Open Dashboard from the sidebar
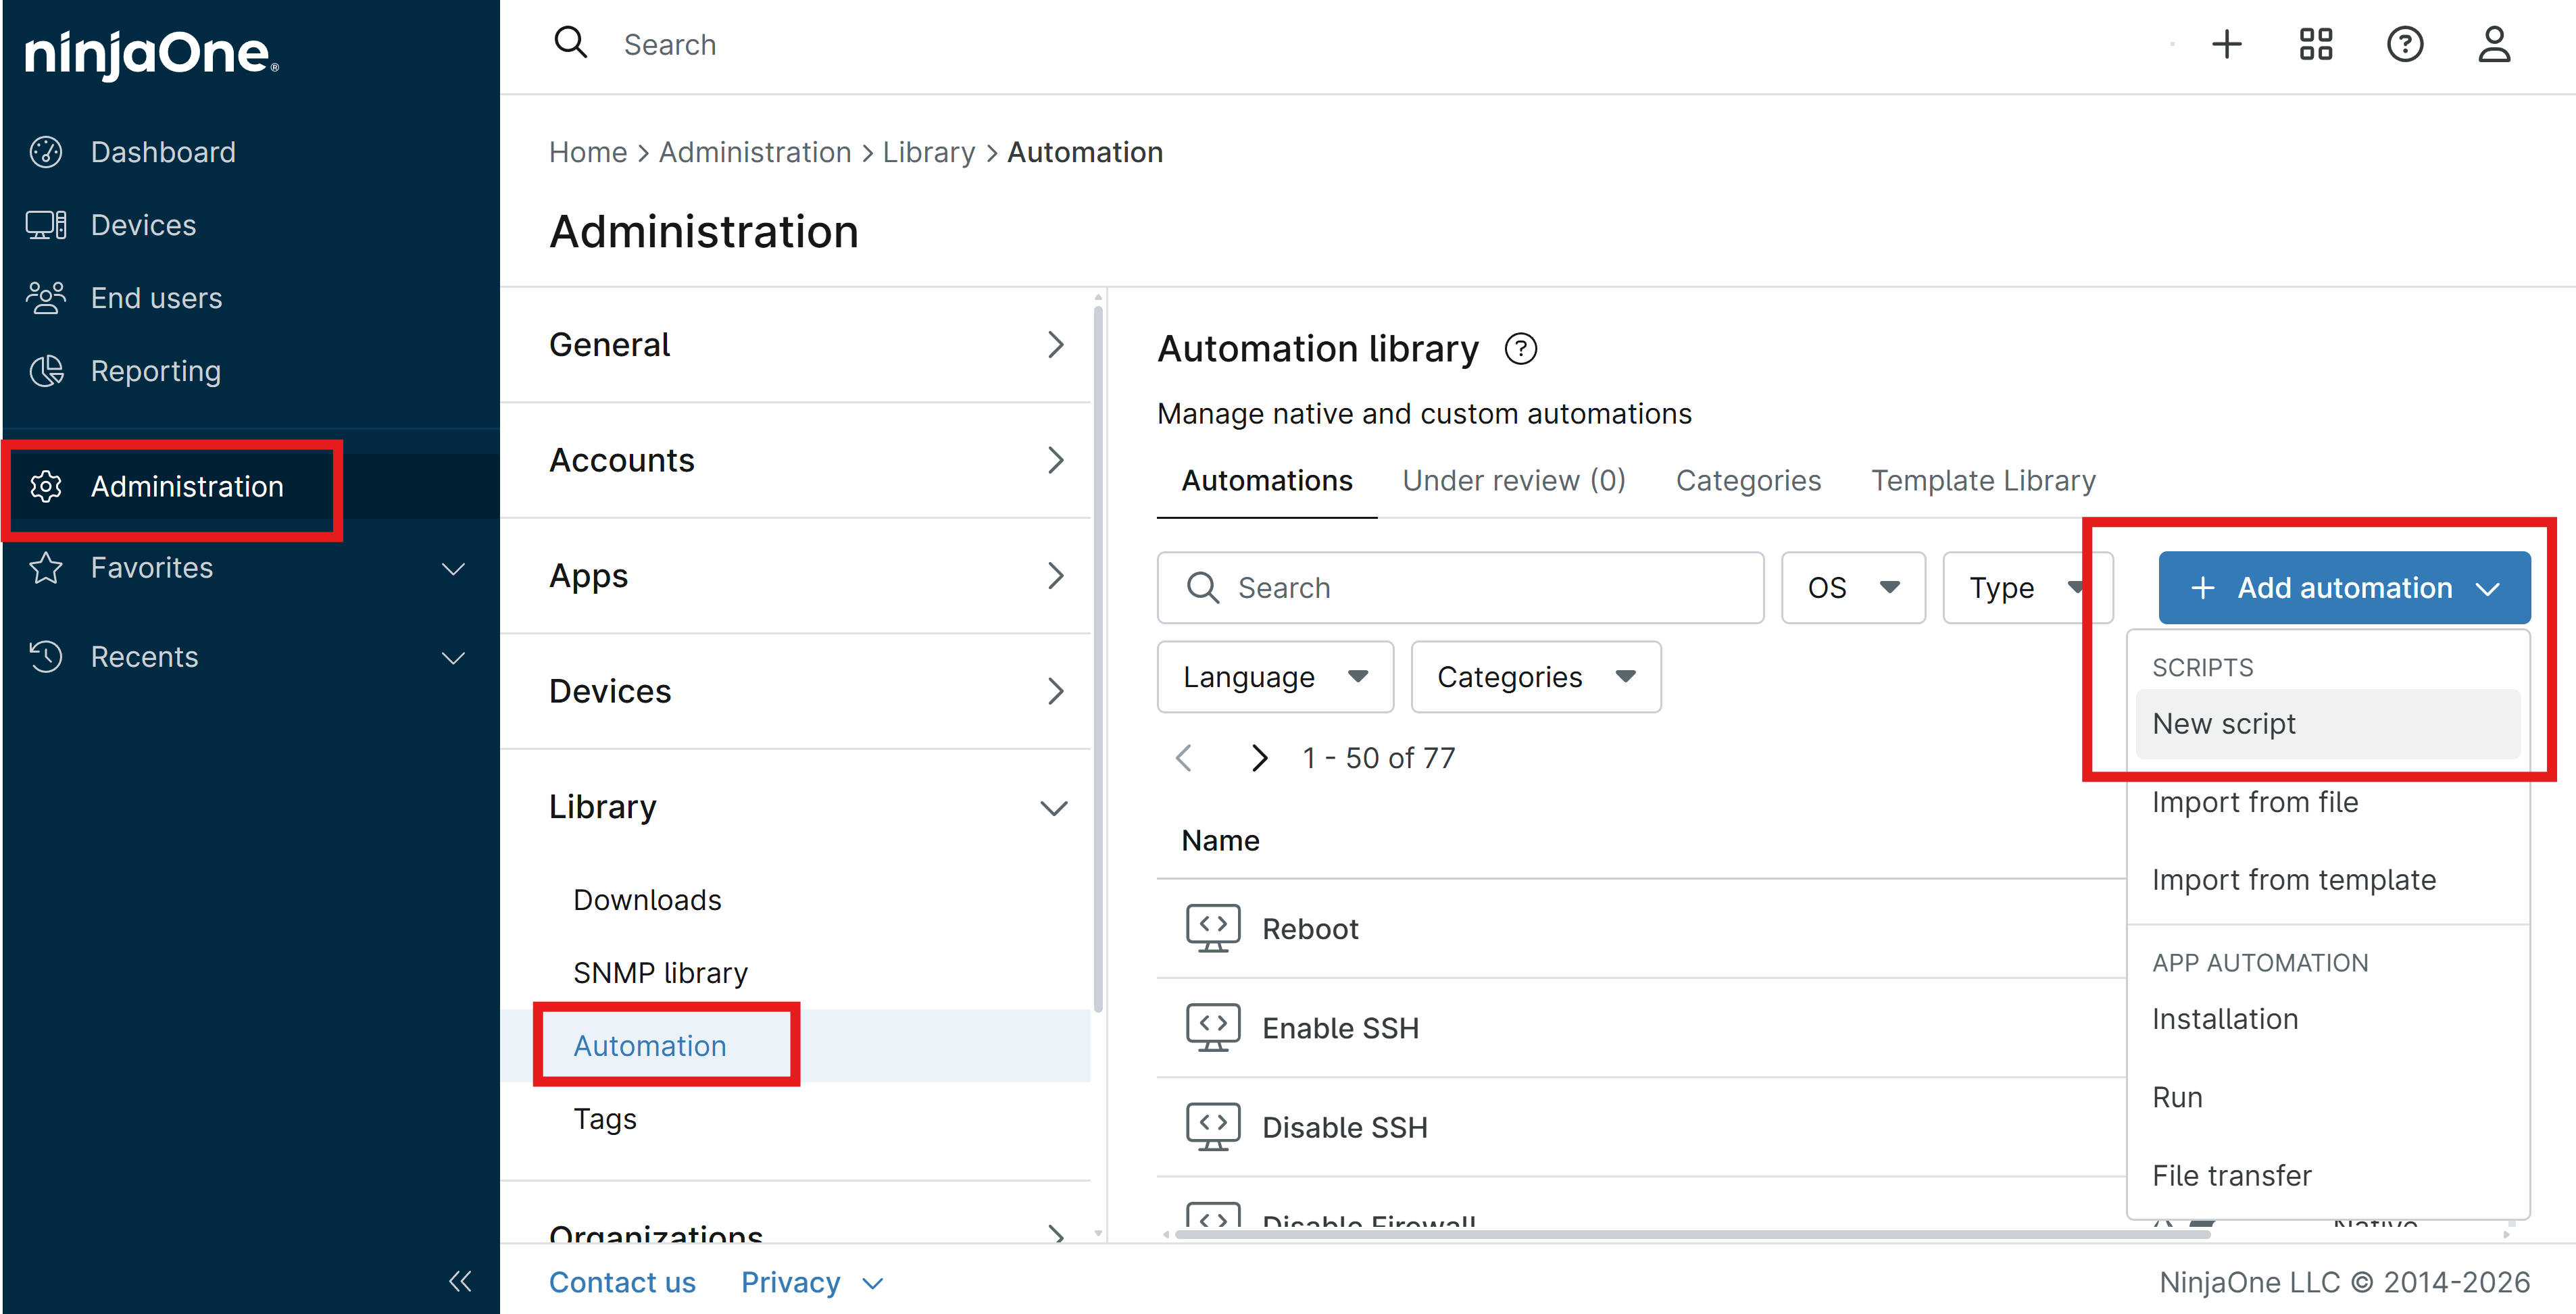 point(163,152)
